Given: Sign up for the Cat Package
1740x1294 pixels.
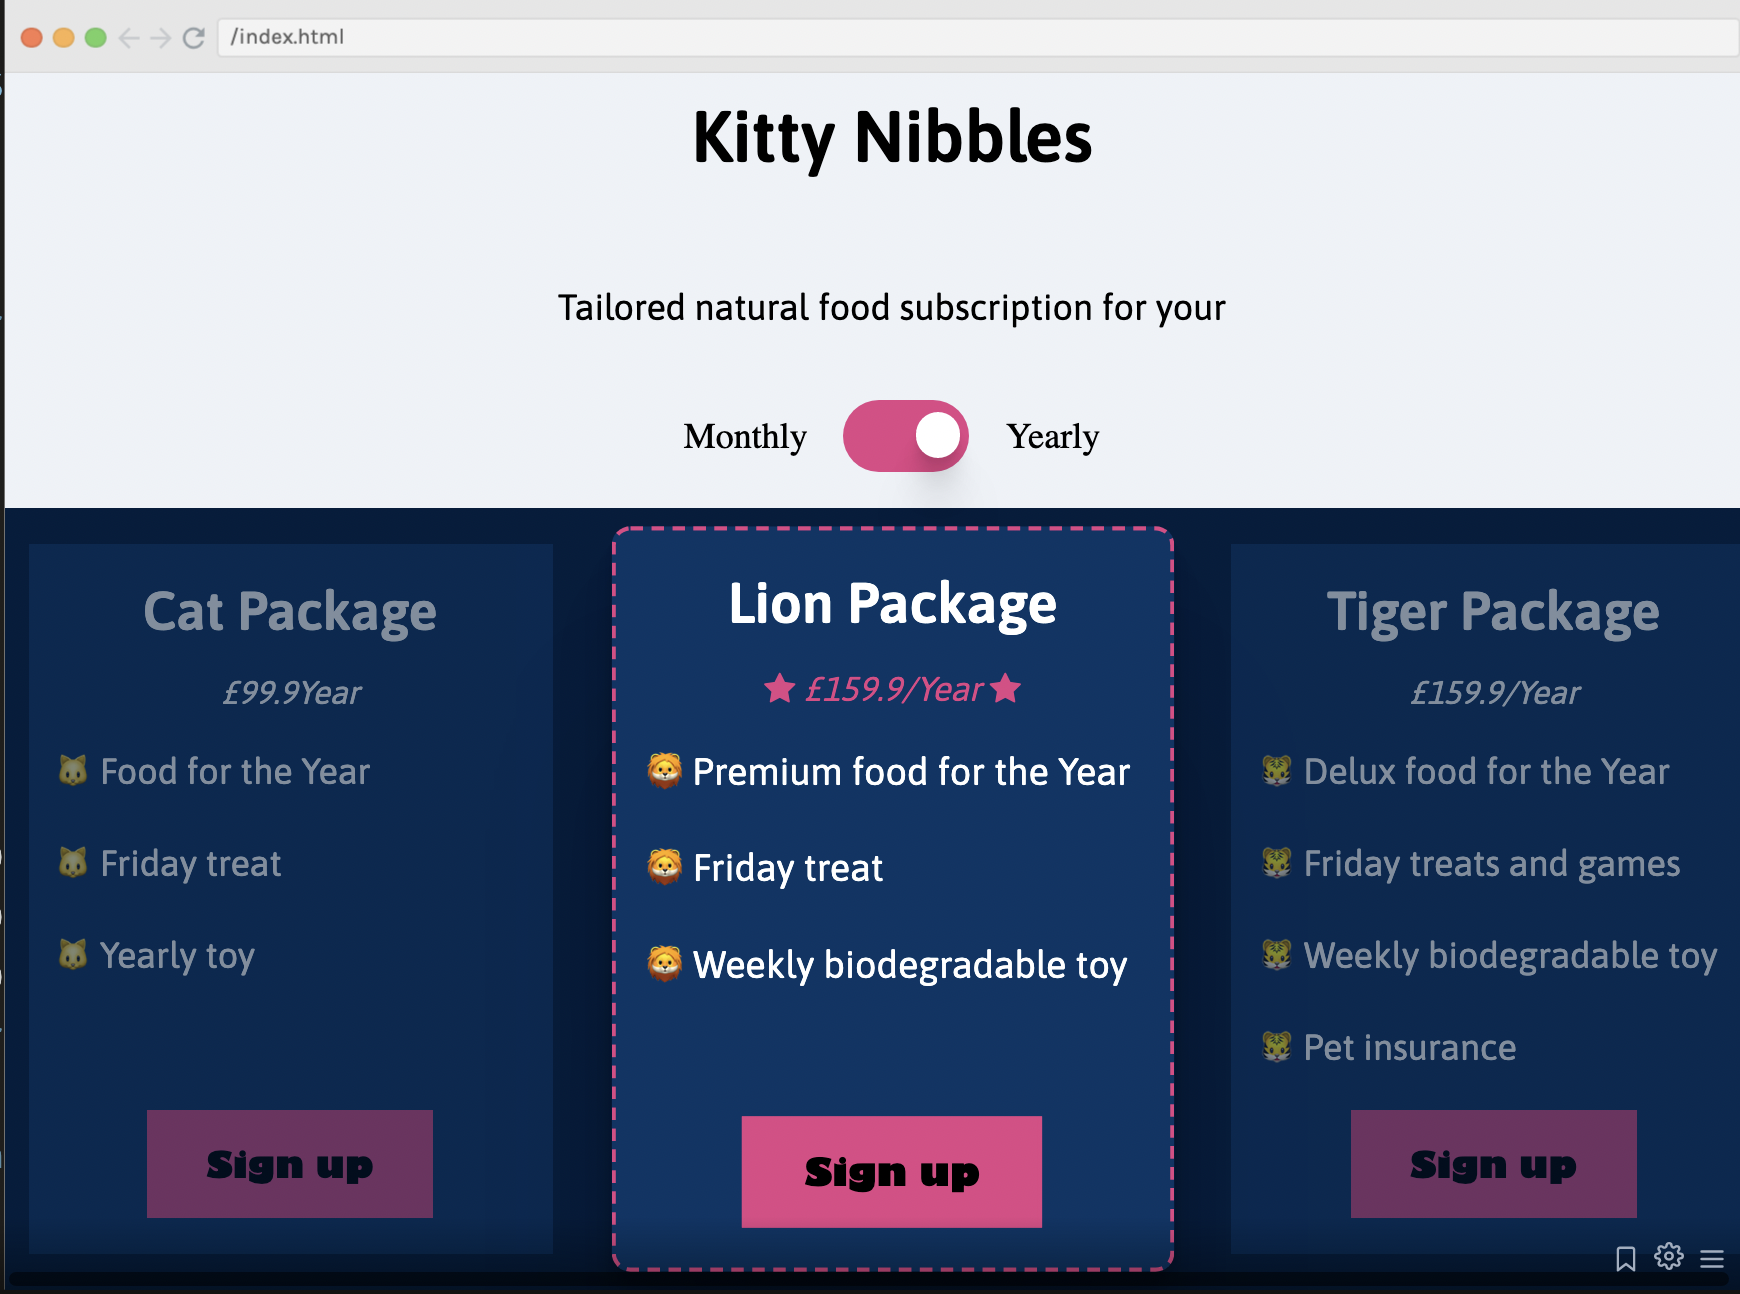Looking at the screenshot, I should tap(290, 1164).
